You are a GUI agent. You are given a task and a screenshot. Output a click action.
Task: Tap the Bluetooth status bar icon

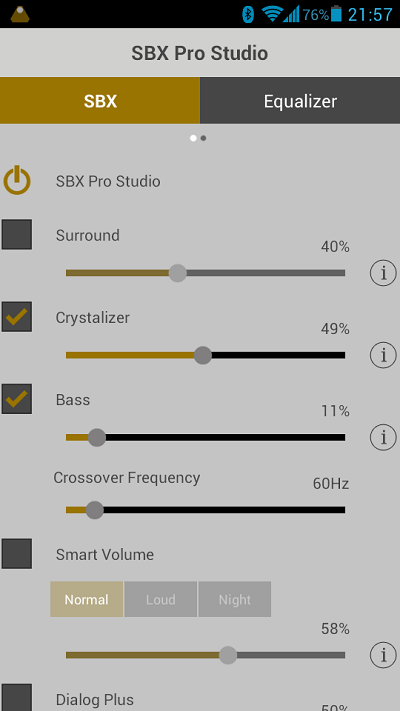(x=248, y=15)
